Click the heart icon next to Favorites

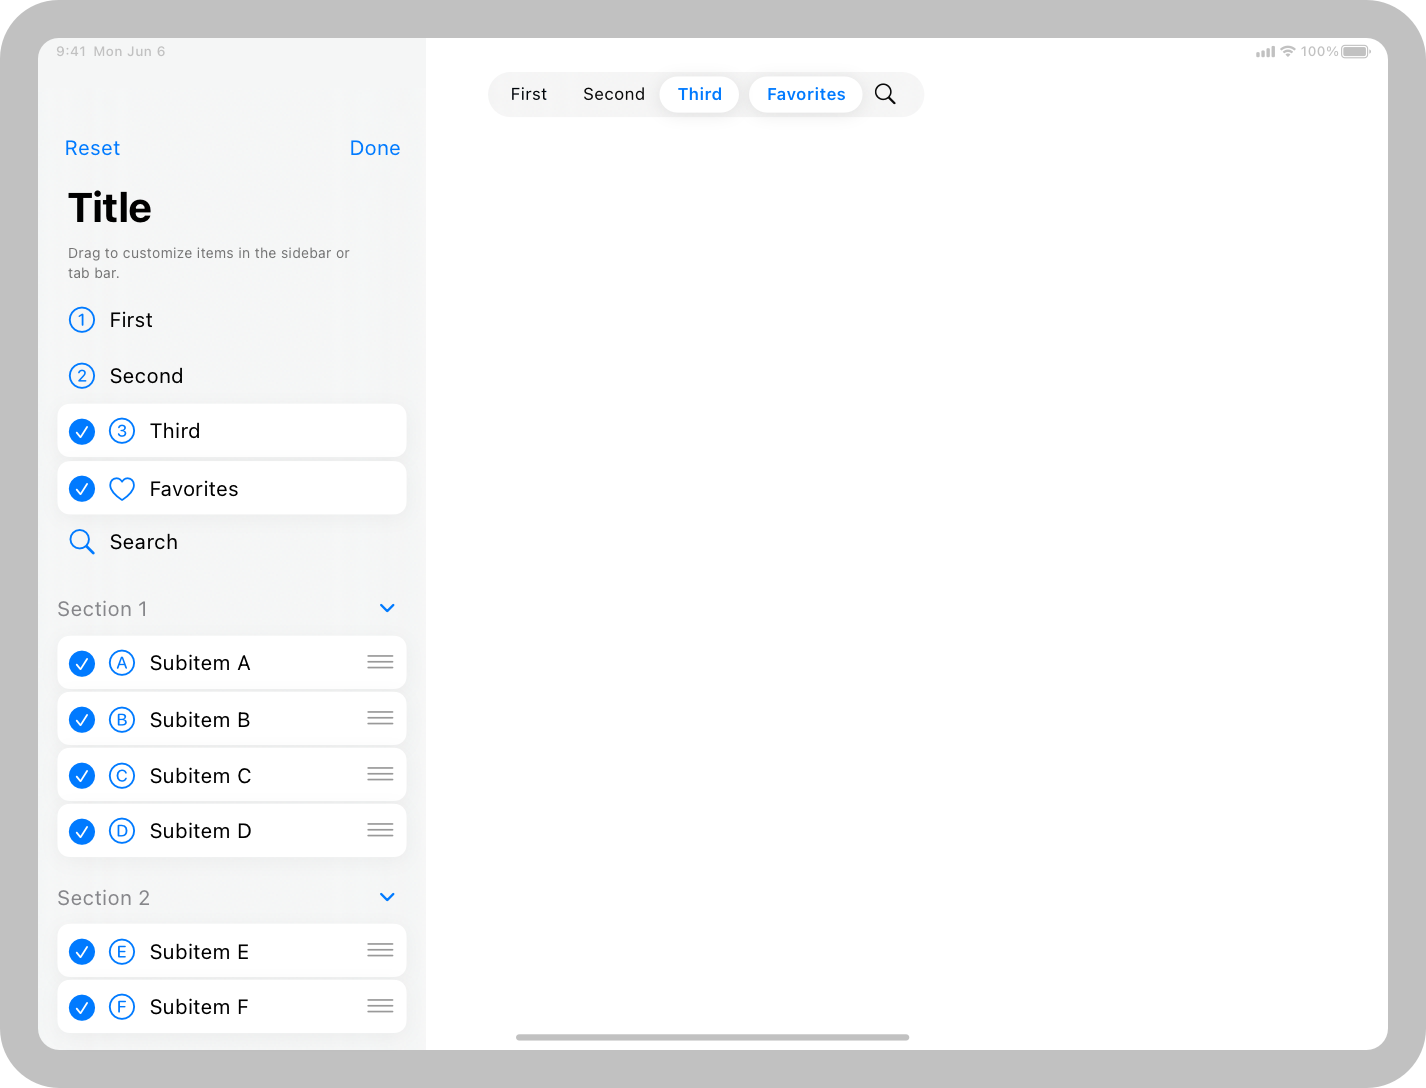click(x=121, y=489)
